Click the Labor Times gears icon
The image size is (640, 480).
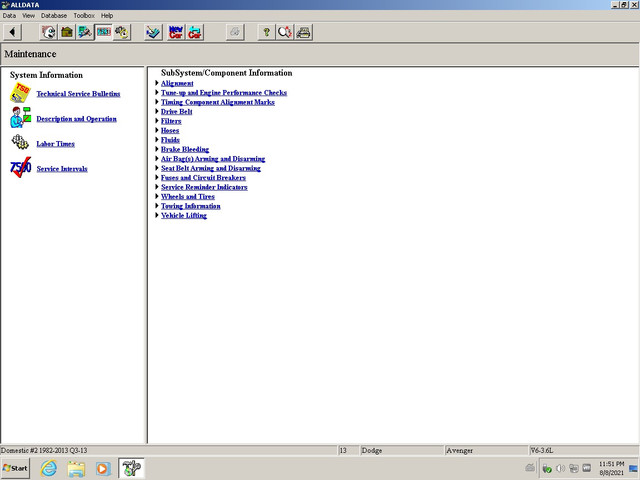(20, 142)
